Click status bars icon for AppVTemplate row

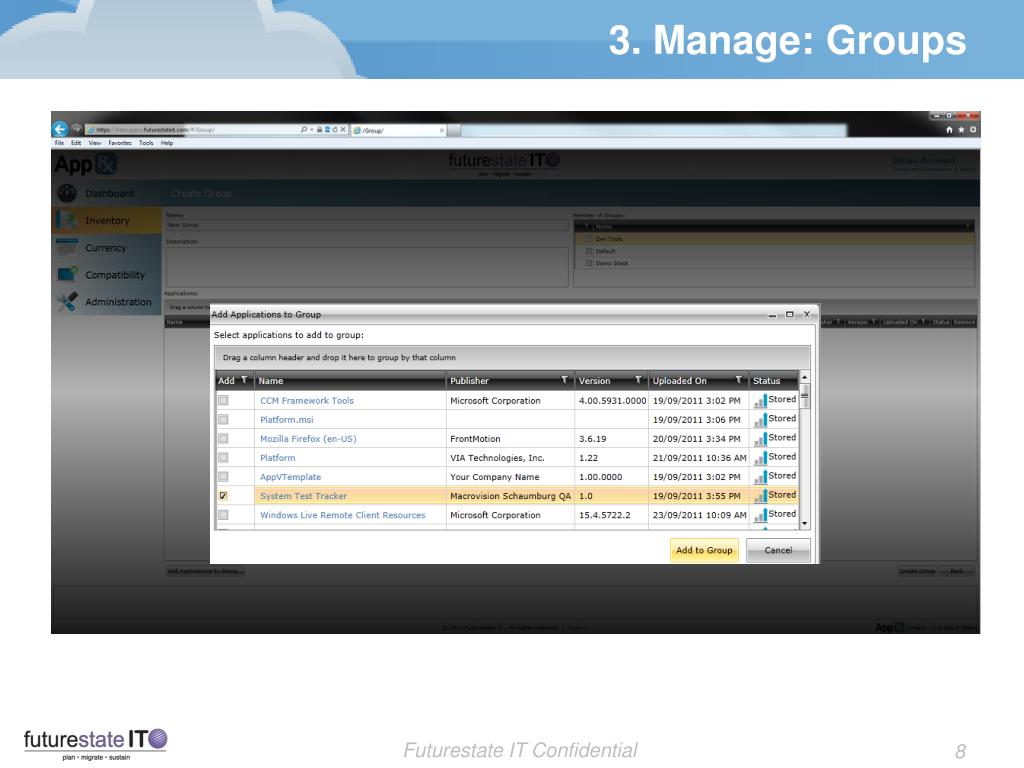(760, 477)
